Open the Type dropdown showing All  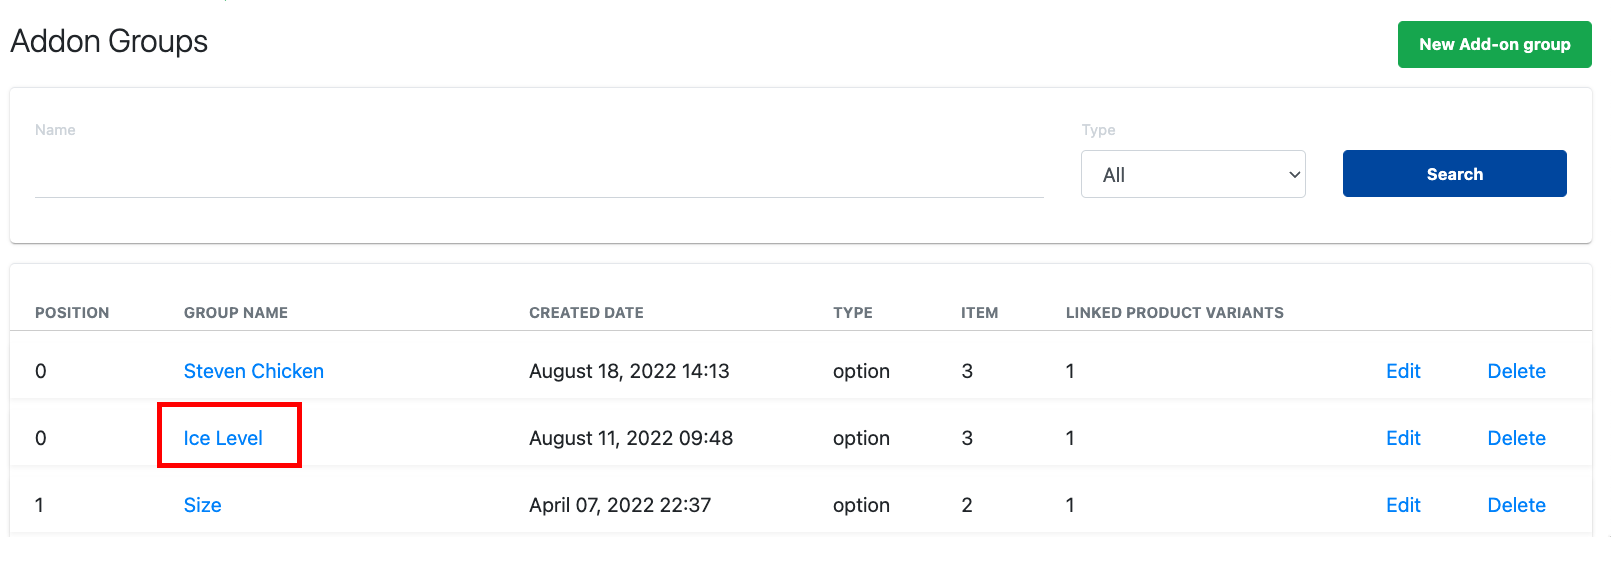pyautogui.click(x=1193, y=174)
